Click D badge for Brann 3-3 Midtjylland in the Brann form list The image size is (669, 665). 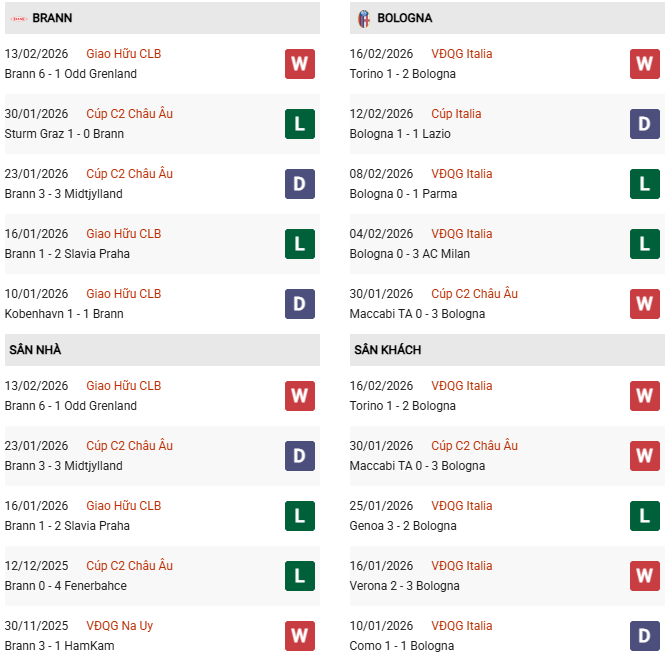pyautogui.click(x=299, y=184)
